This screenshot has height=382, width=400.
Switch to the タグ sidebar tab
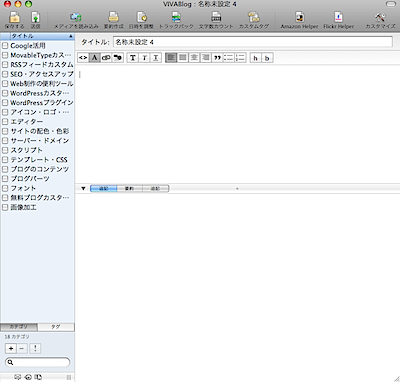tap(56, 327)
